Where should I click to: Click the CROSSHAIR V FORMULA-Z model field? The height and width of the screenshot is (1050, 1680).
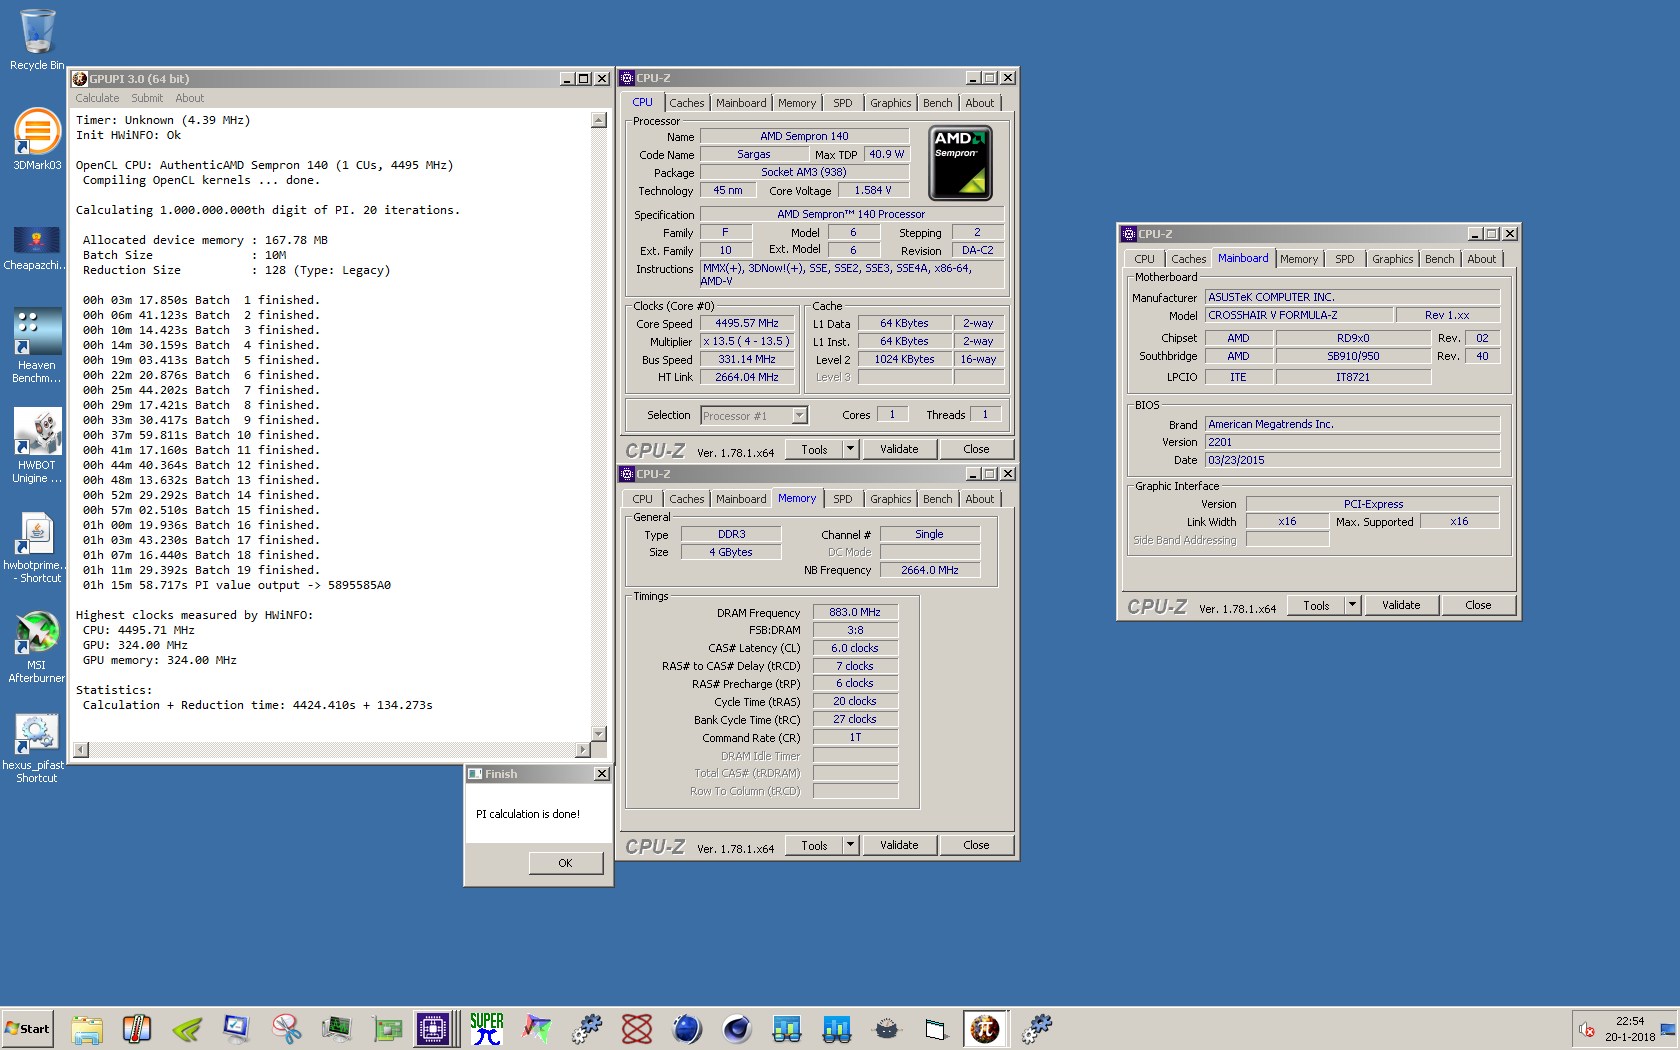[x=1298, y=316]
